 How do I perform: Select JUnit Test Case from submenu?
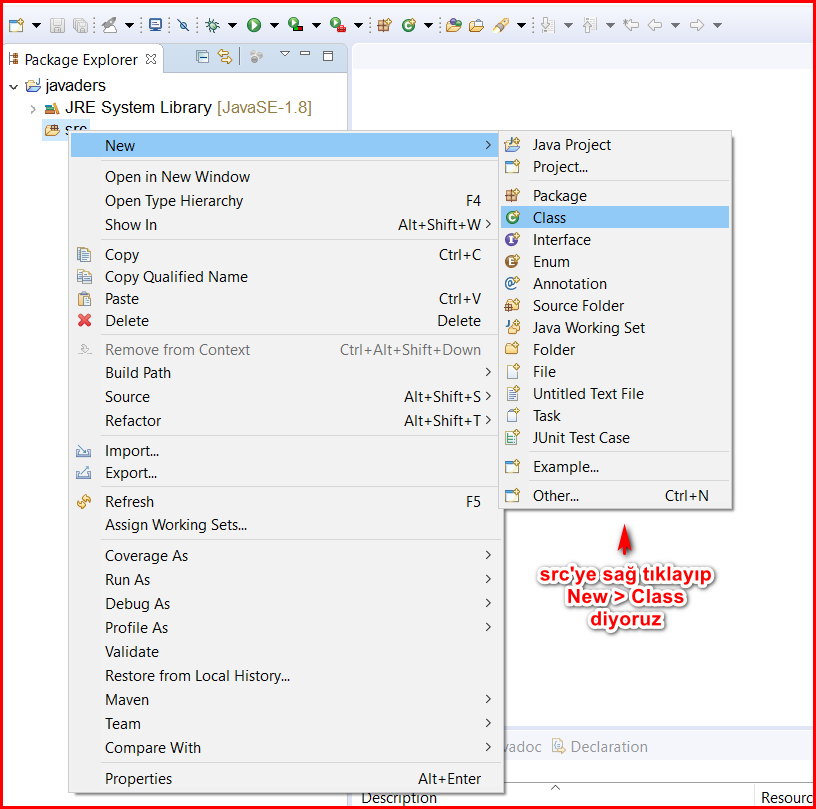pos(580,438)
